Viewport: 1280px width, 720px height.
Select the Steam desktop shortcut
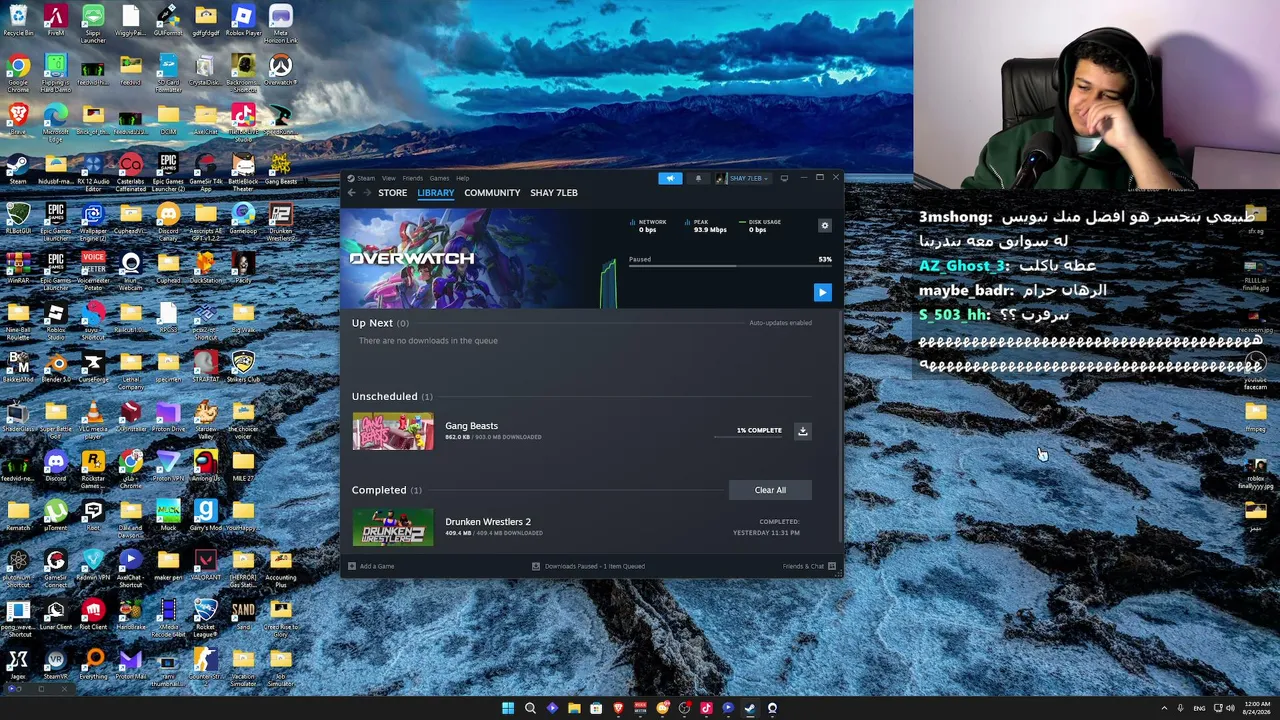pos(18,168)
